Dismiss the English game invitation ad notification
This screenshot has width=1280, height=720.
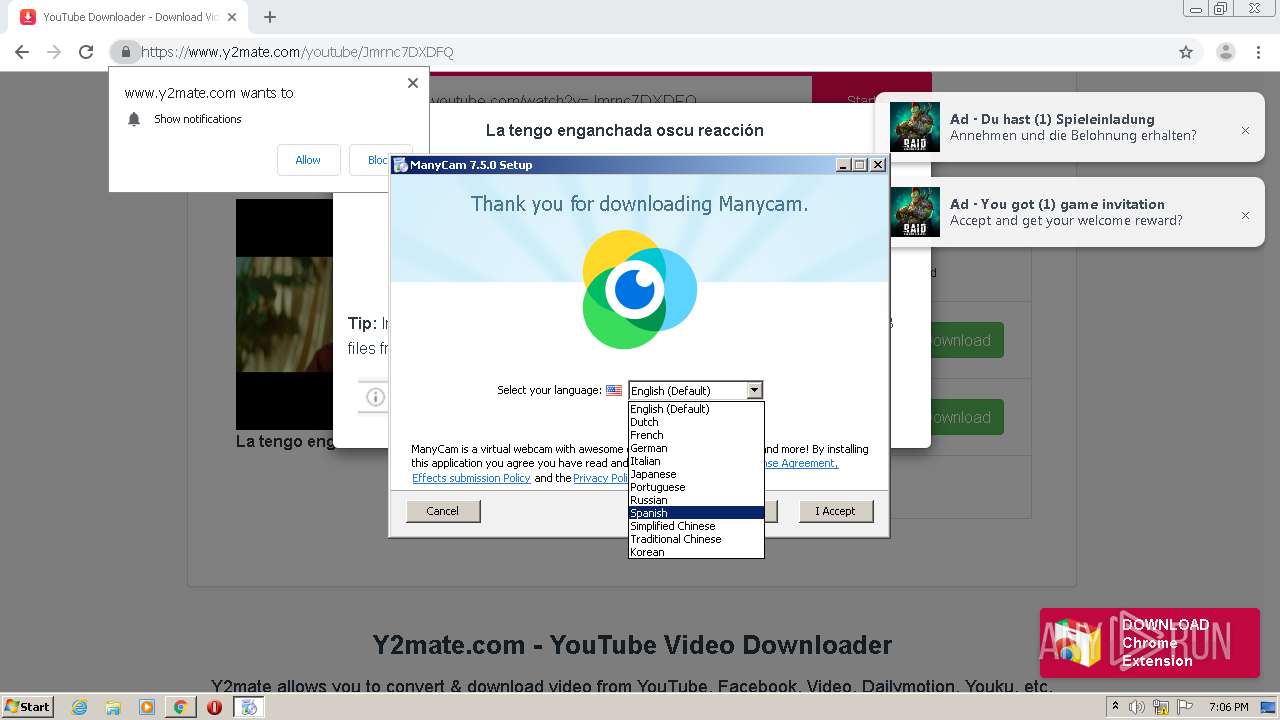pos(1245,215)
